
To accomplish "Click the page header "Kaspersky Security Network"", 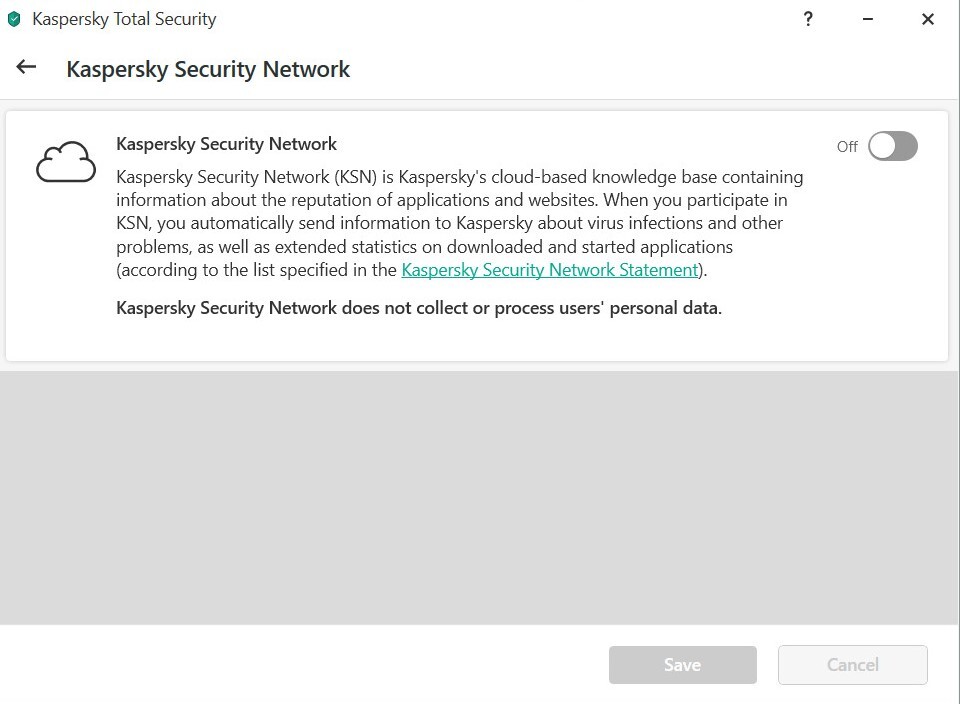I will click(208, 69).
